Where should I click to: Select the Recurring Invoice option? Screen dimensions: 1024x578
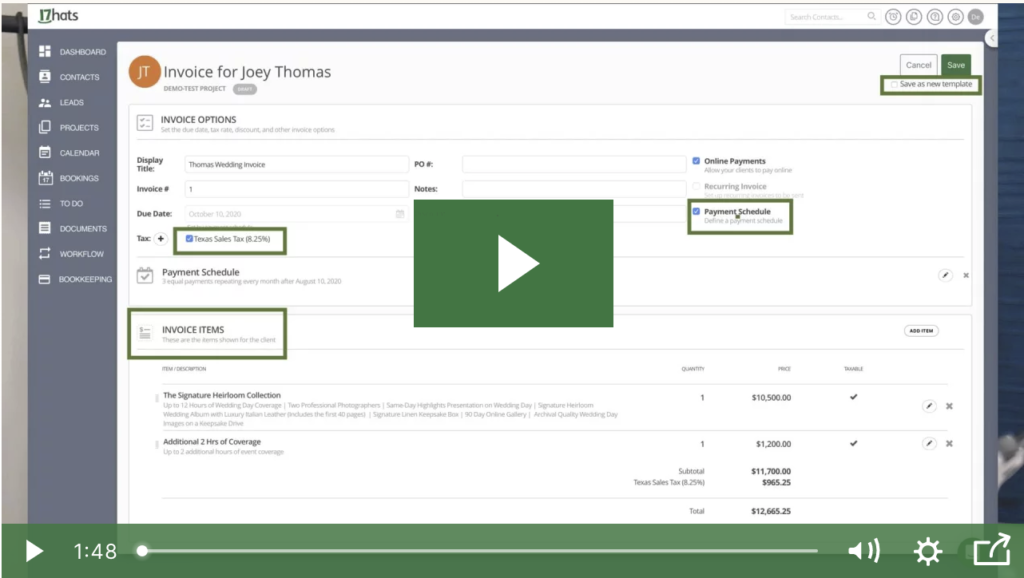coord(696,185)
